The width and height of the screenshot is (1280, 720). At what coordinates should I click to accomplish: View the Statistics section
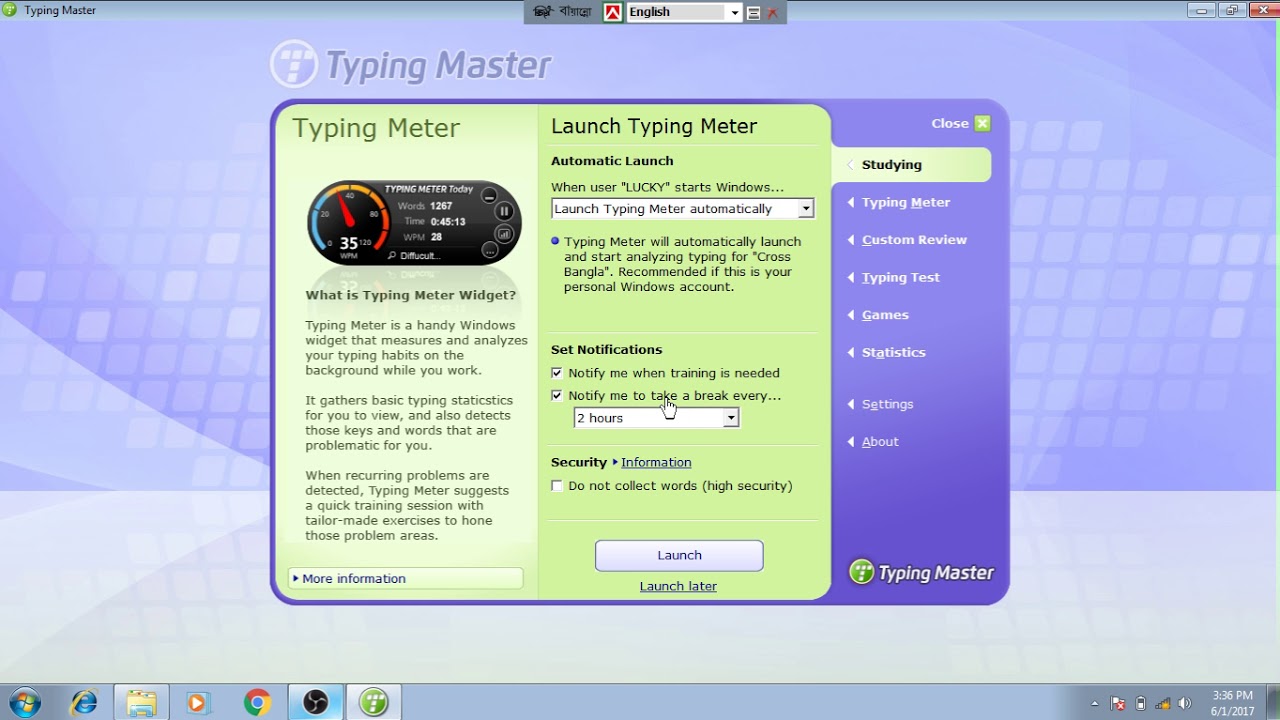(893, 352)
